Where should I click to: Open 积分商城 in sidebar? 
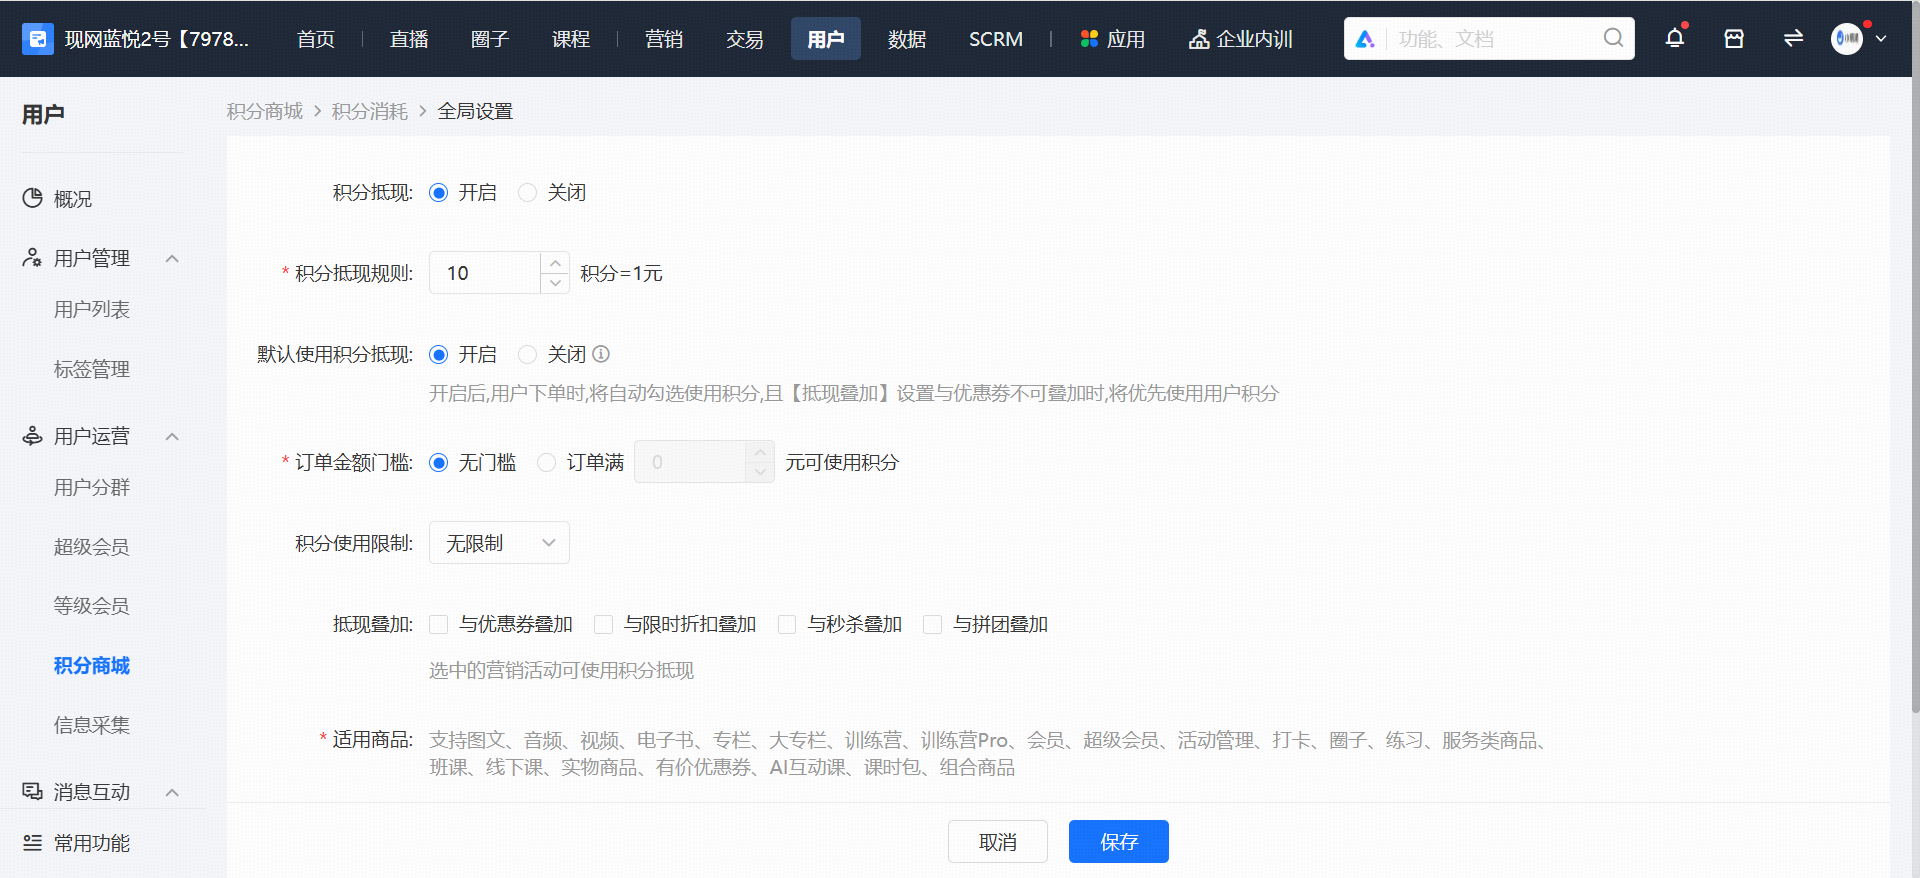click(92, 666)
